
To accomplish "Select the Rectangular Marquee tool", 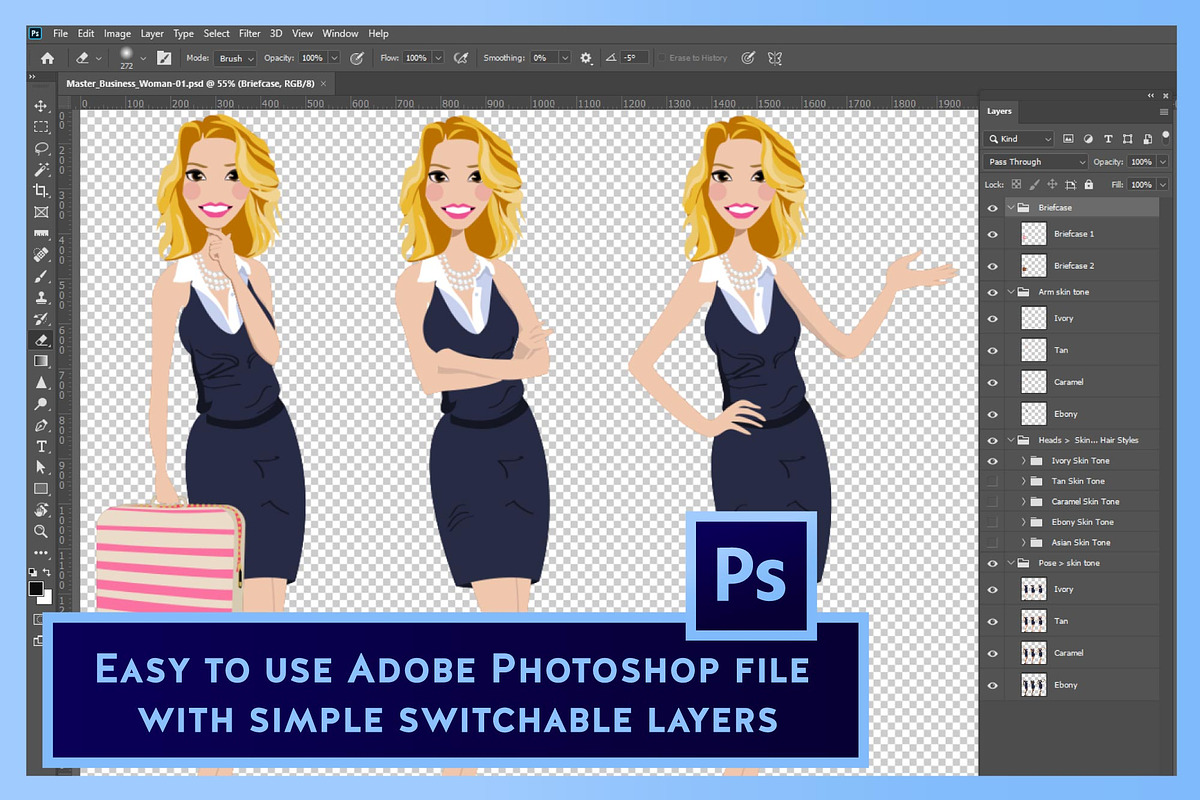I will [x=41, y=127].
